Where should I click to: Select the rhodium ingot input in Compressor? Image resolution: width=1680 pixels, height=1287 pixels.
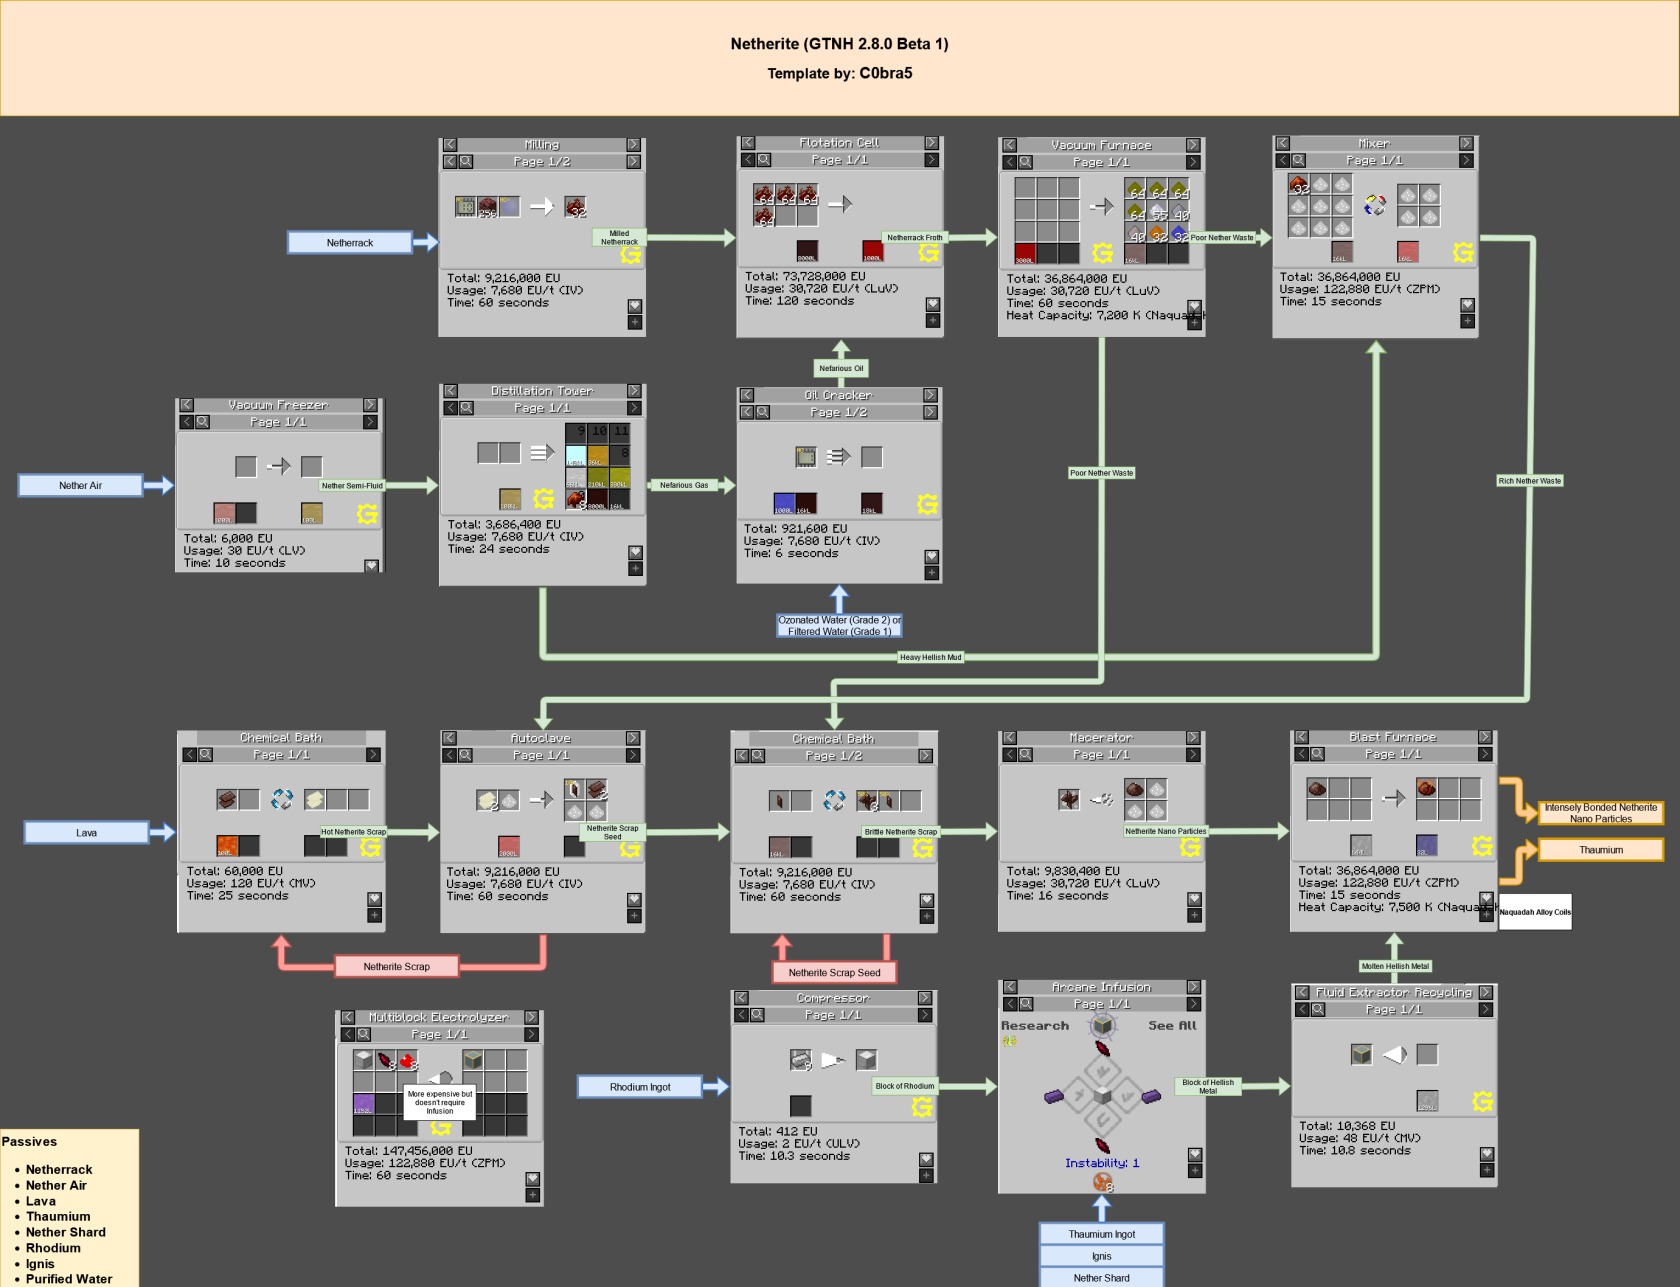[800, 1059]
